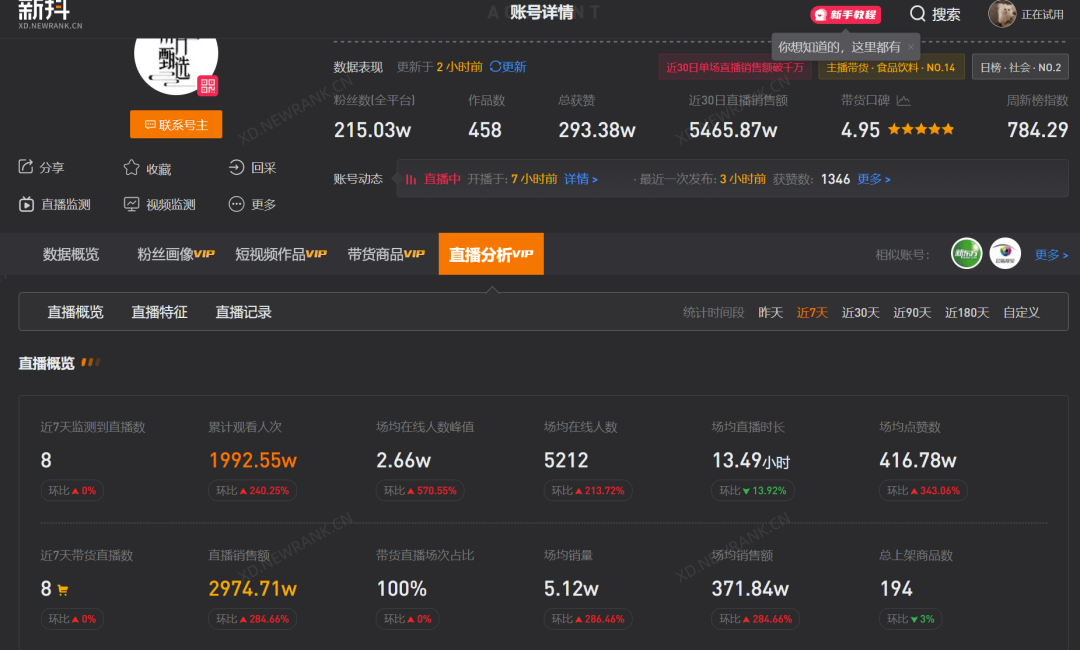Screen dimensions: 1080x650
Task: Open 直播监测 live monitoring icon
Action: coord(26,204)
